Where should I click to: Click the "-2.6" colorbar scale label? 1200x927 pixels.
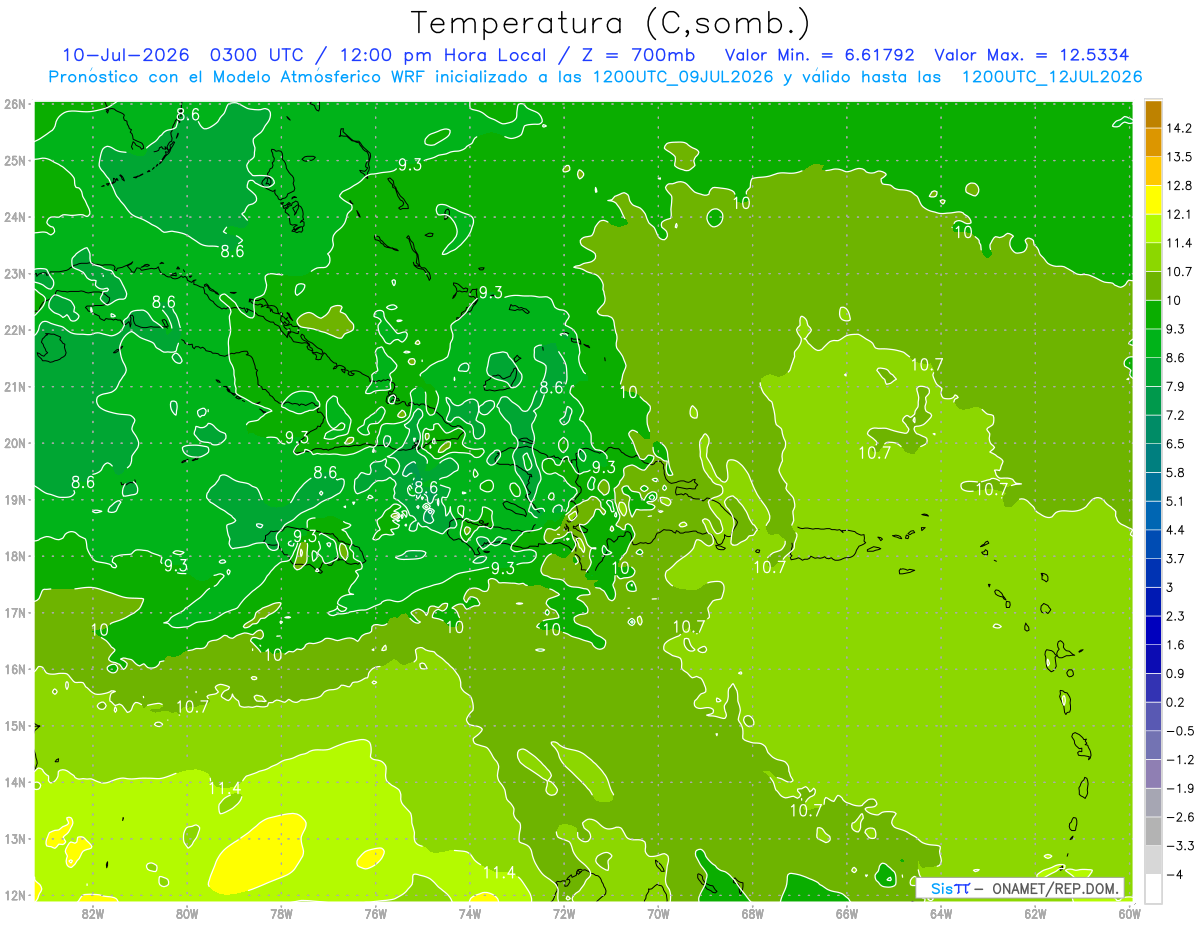pyautogui.click(x=1179, y=817)
